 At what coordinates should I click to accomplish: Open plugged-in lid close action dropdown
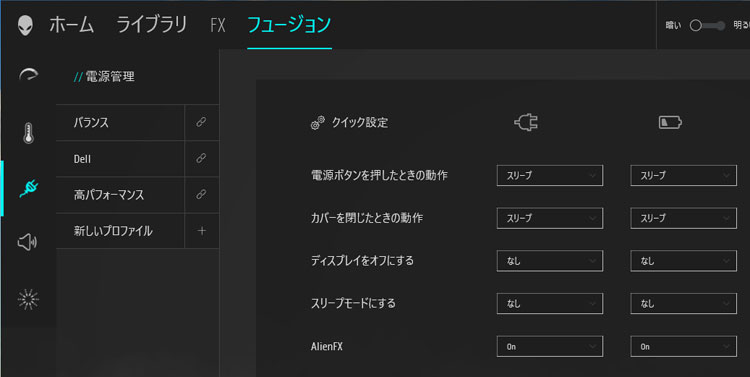(550, 218)
